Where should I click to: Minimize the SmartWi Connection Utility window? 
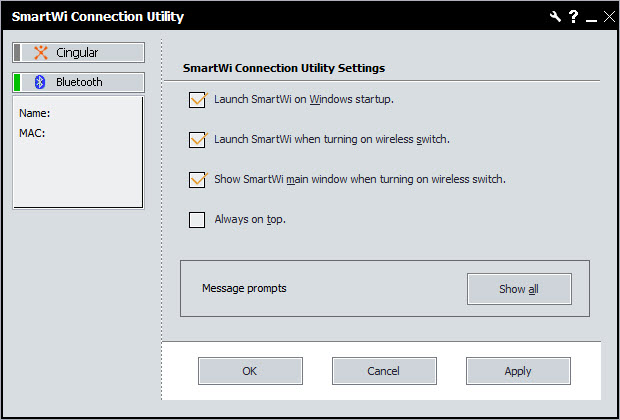[x=590, y=17]
